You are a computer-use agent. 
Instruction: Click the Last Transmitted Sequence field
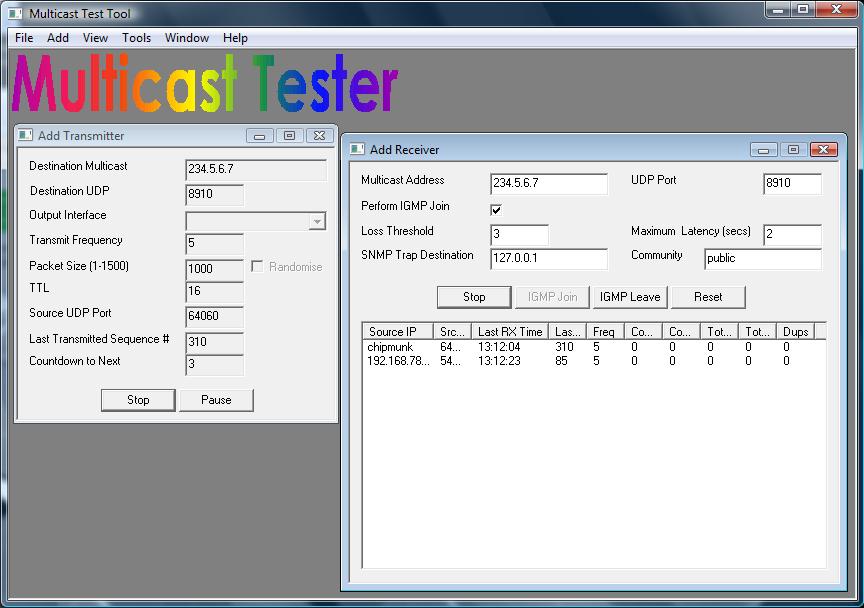[x=215, y=342]
